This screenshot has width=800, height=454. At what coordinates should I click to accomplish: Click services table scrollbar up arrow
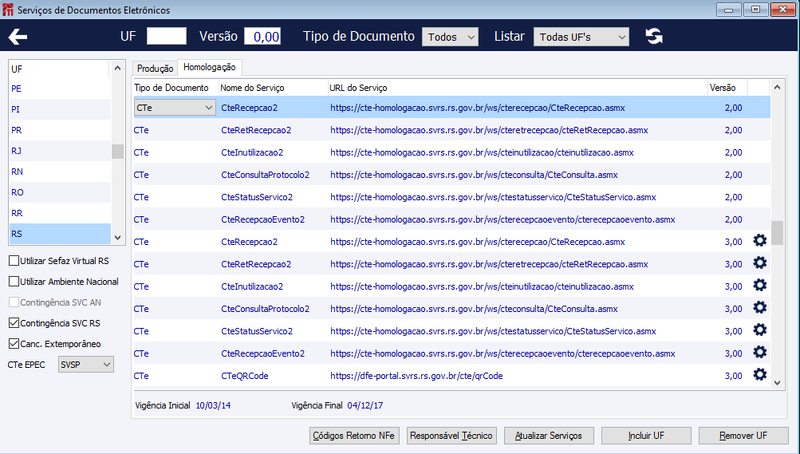(x=777, y=87)
